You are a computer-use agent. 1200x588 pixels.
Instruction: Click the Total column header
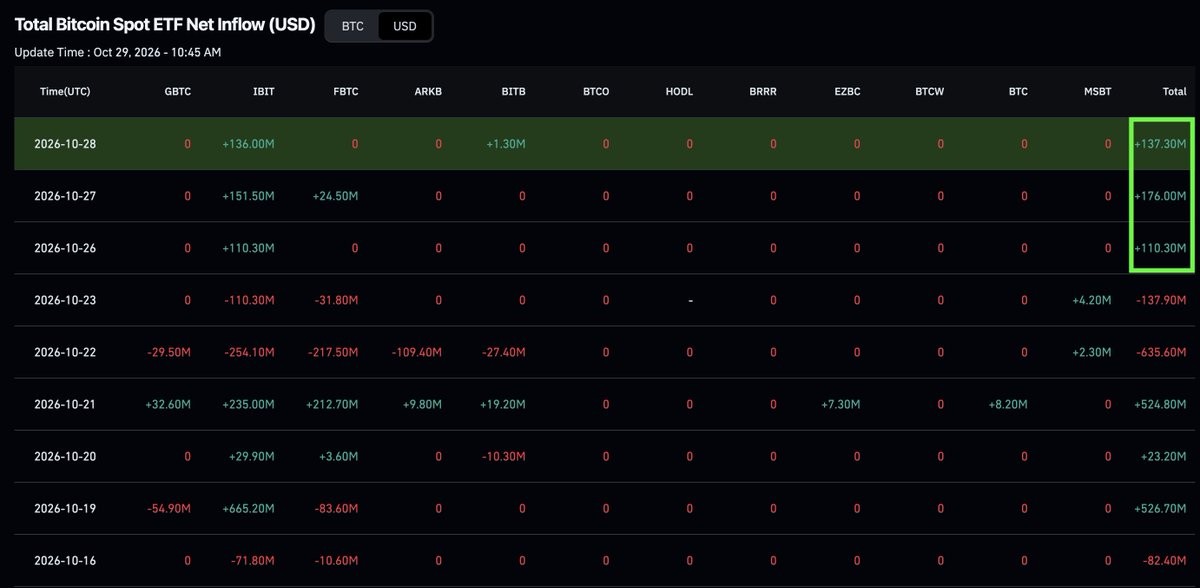1175,91
